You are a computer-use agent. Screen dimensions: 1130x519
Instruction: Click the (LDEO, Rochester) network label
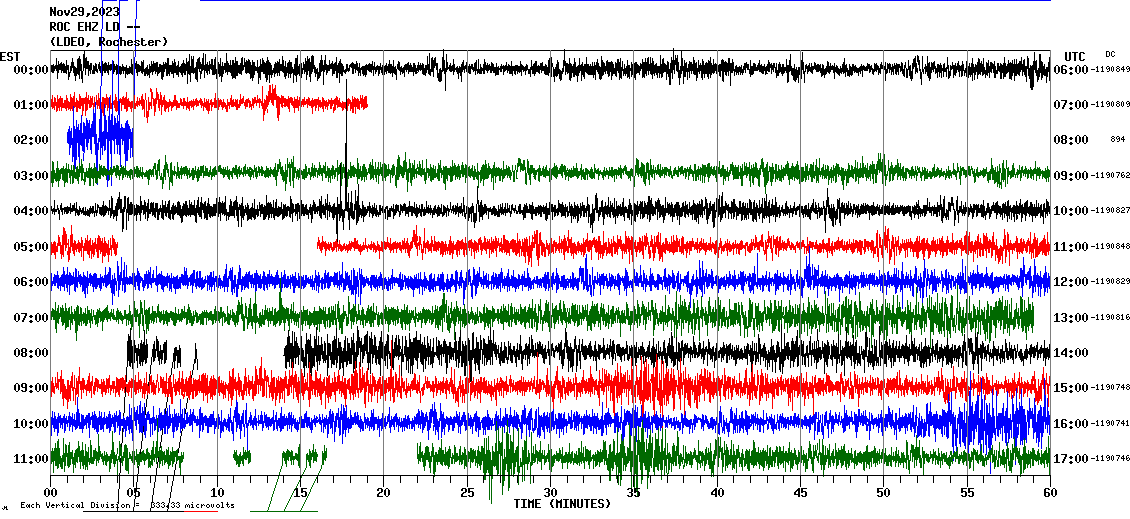(108, 41)
